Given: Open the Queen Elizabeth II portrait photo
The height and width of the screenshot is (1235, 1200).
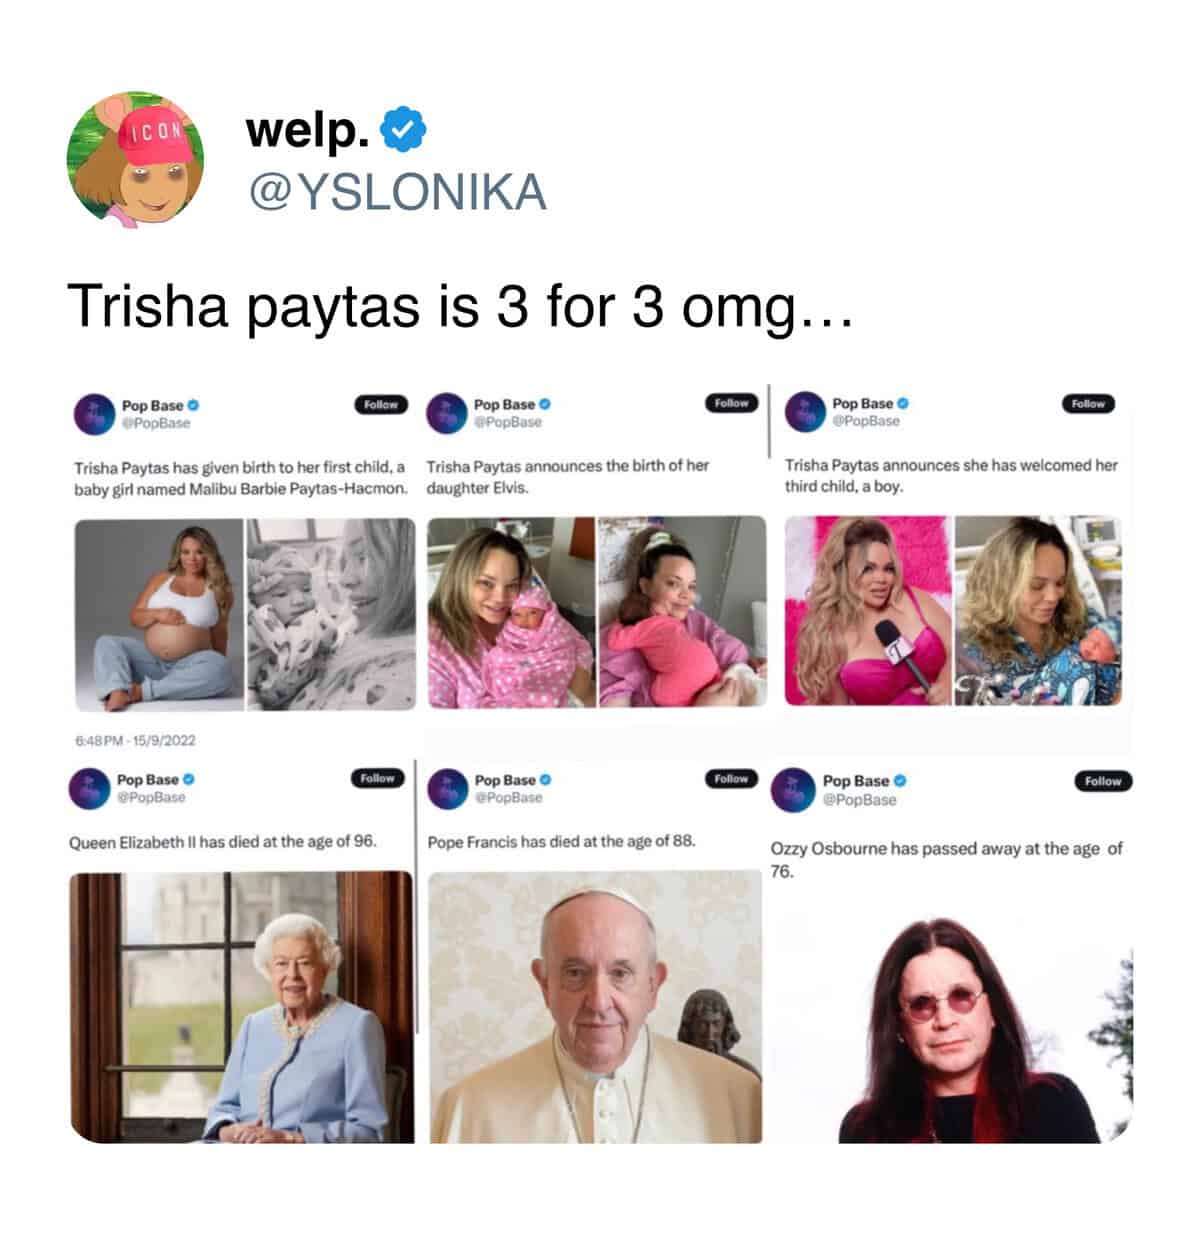Looking at the screenshot, I should click(241, 1007).
